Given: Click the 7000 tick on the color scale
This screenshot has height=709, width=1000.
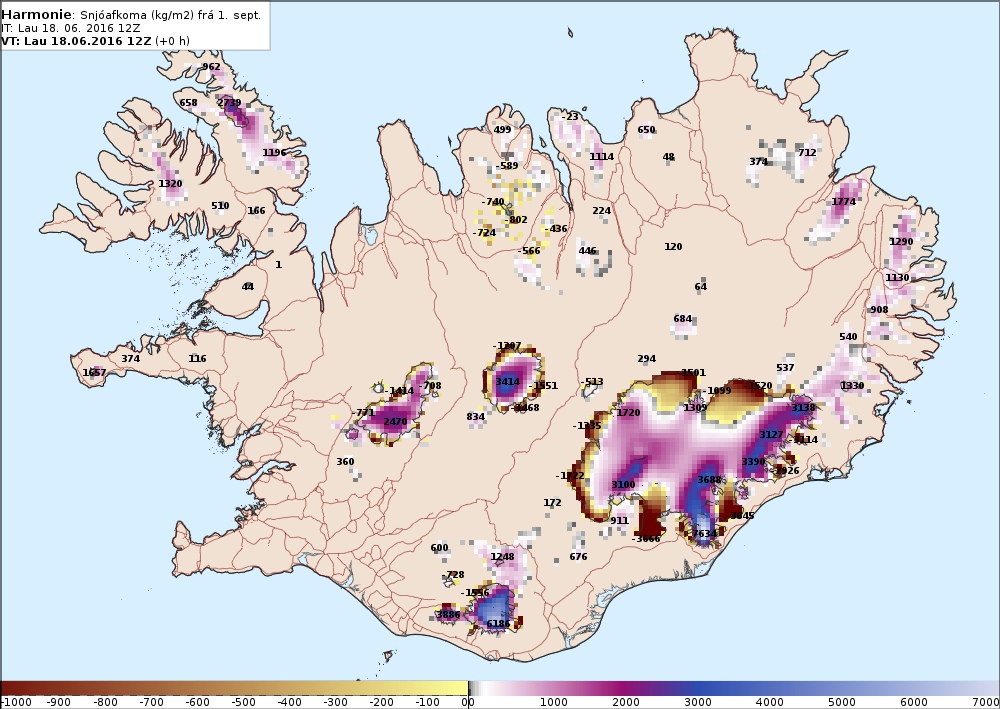Looking at the screenshot, I should click(986, 703).
